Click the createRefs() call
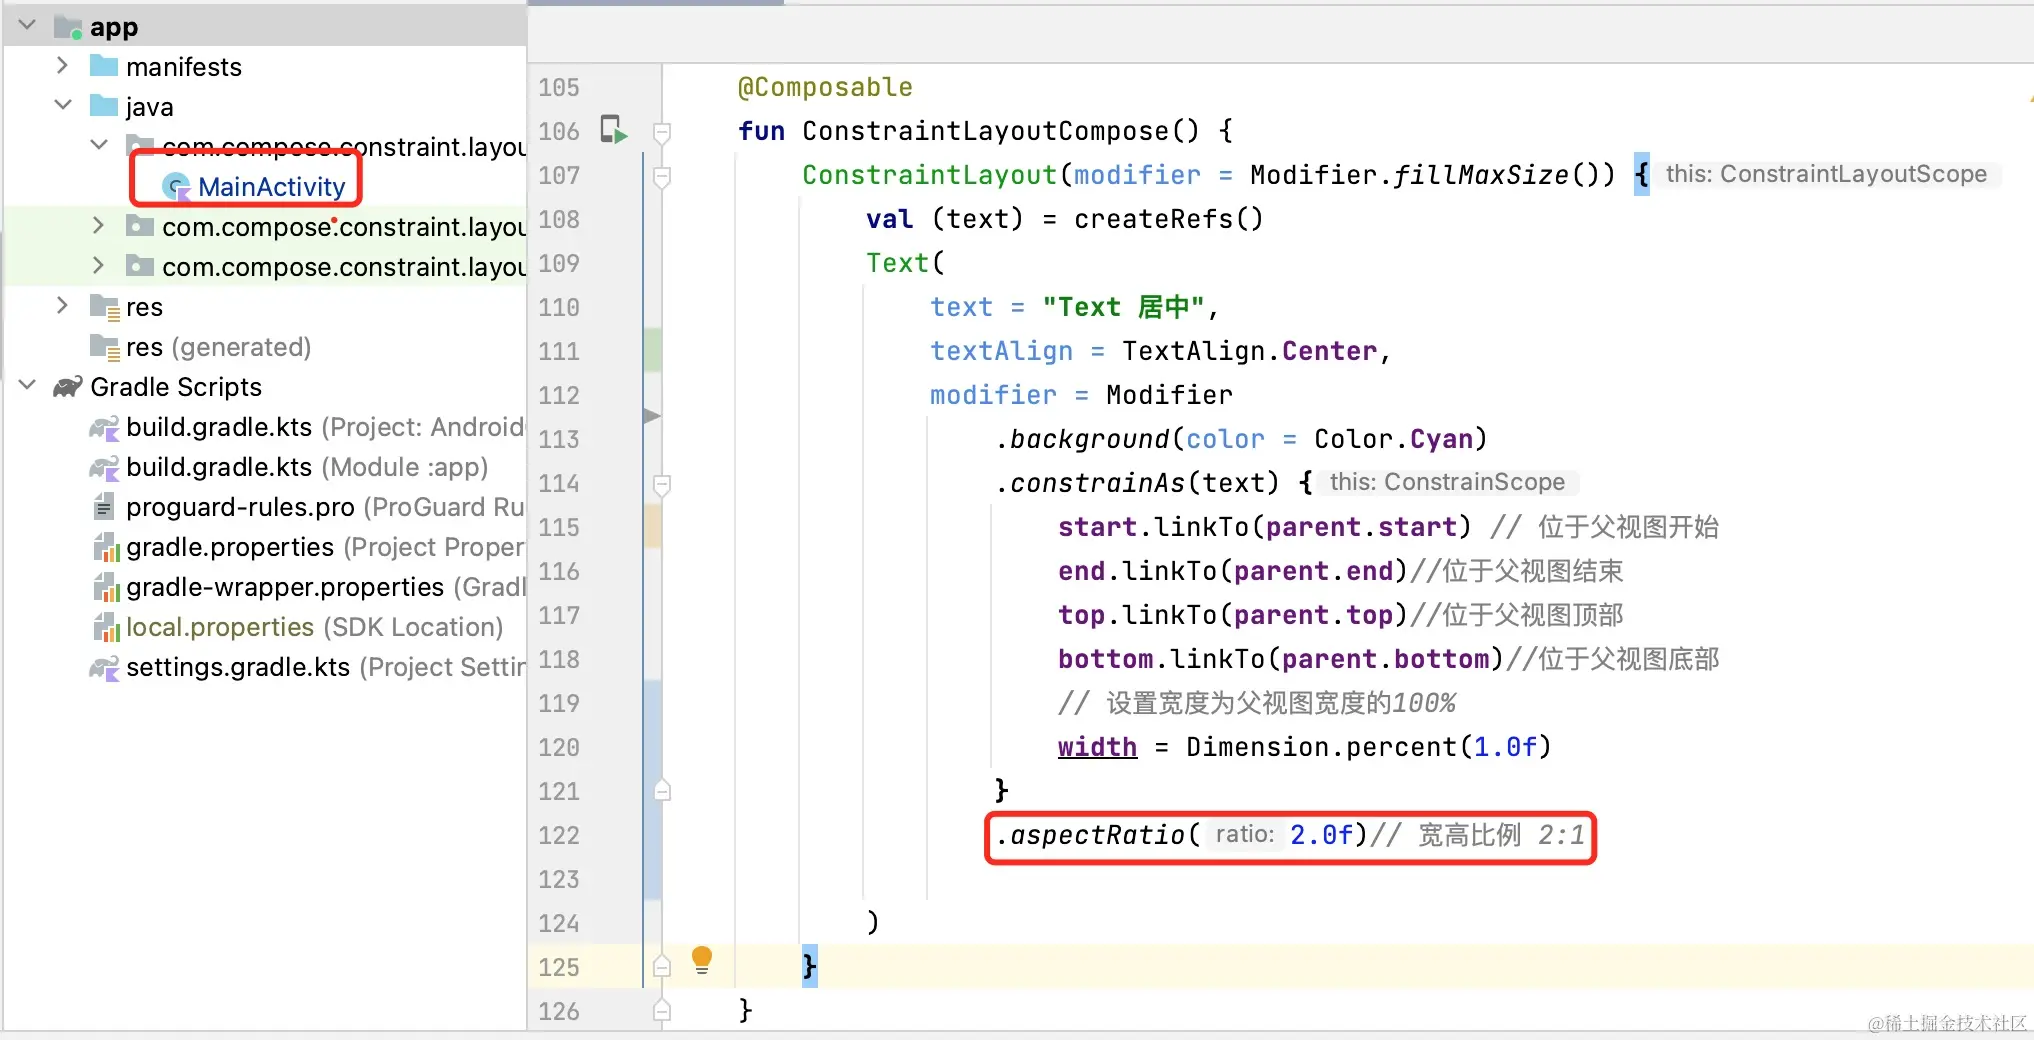Viewport: 2034px width, 1040px height. pyautogui.click(x=1168, y=220)
